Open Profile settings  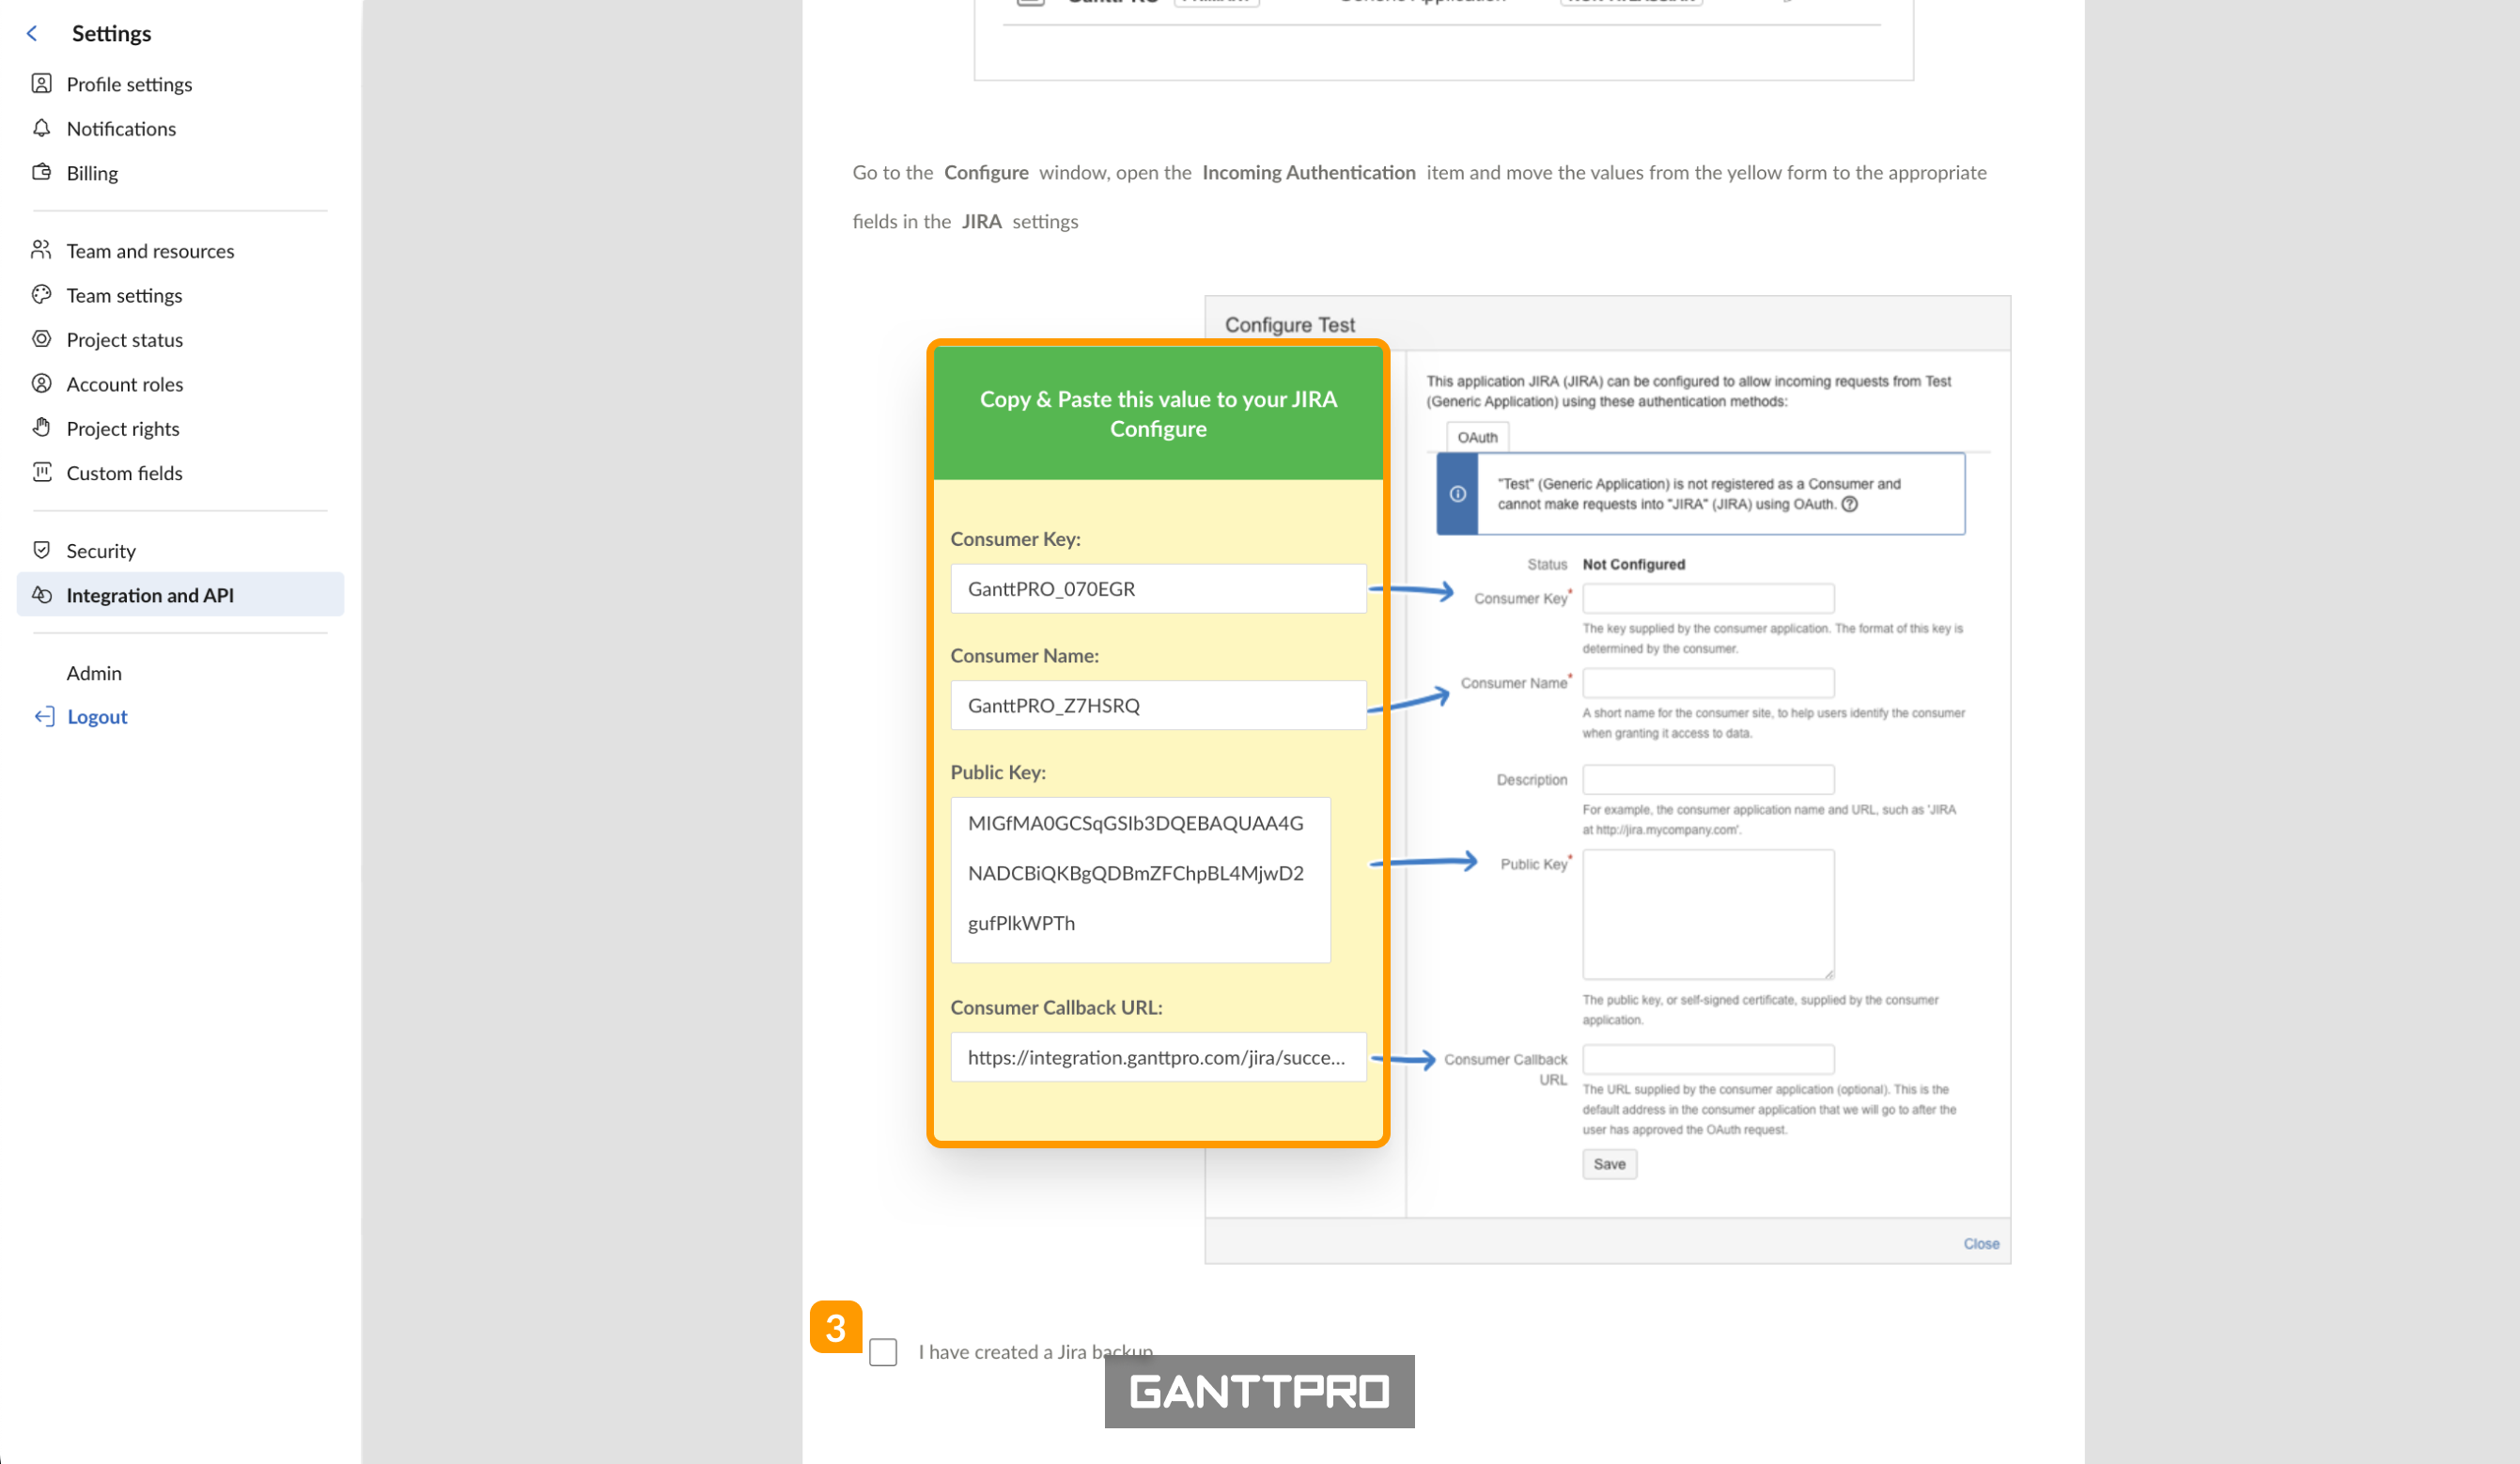point(129,84)
